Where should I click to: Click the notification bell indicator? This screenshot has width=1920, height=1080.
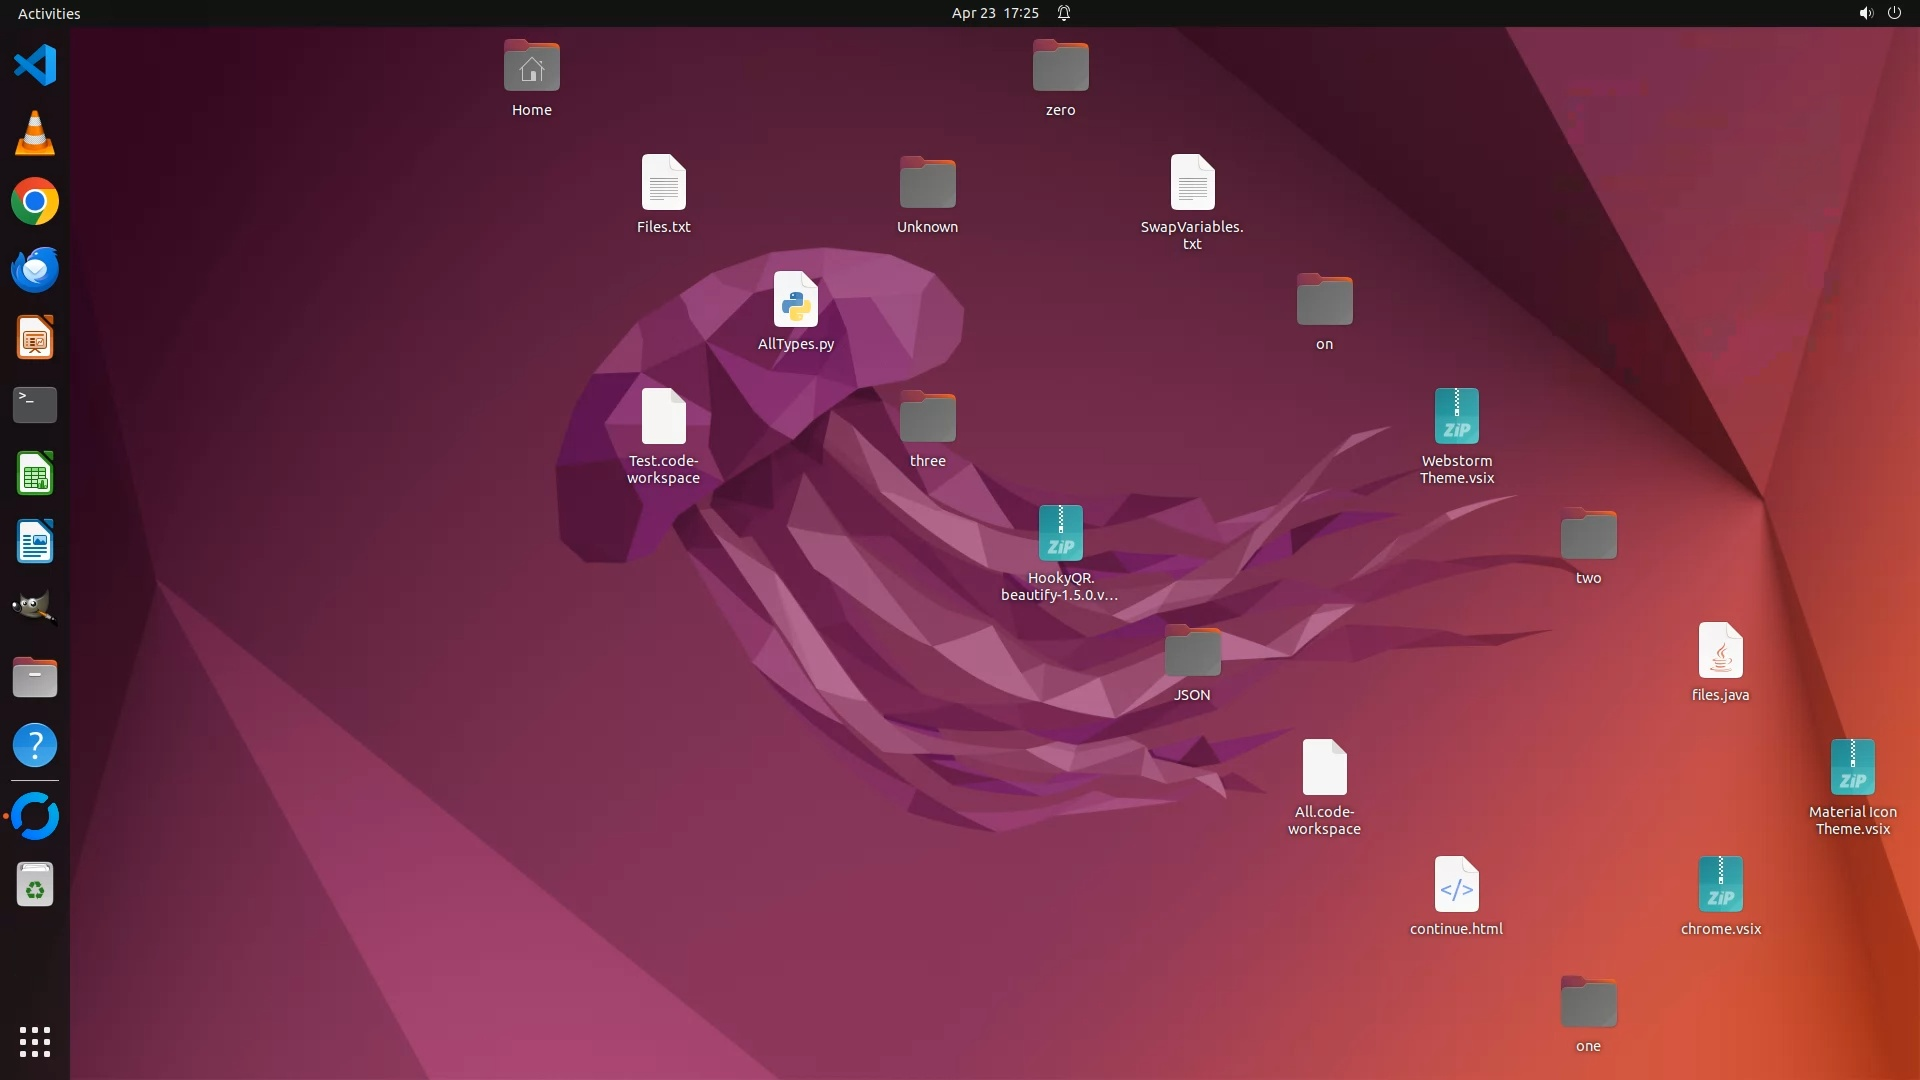(x=1064, y=13)
